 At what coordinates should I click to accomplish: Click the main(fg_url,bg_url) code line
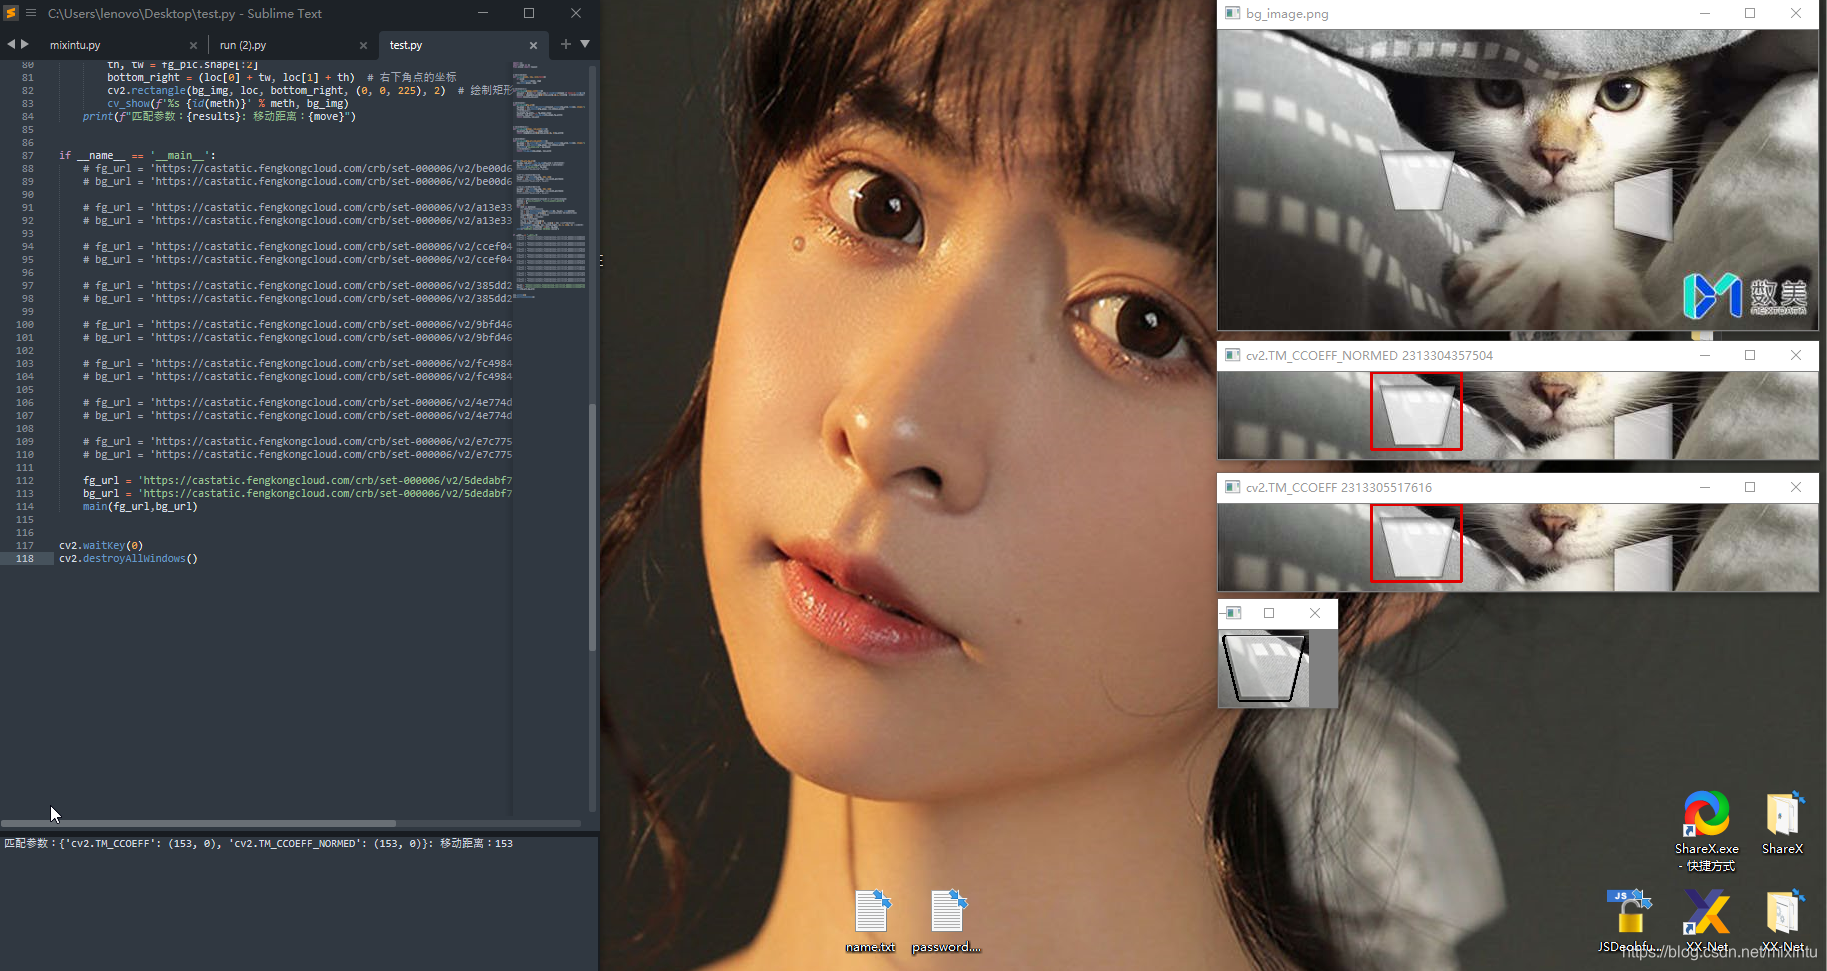tap(140, 507)
